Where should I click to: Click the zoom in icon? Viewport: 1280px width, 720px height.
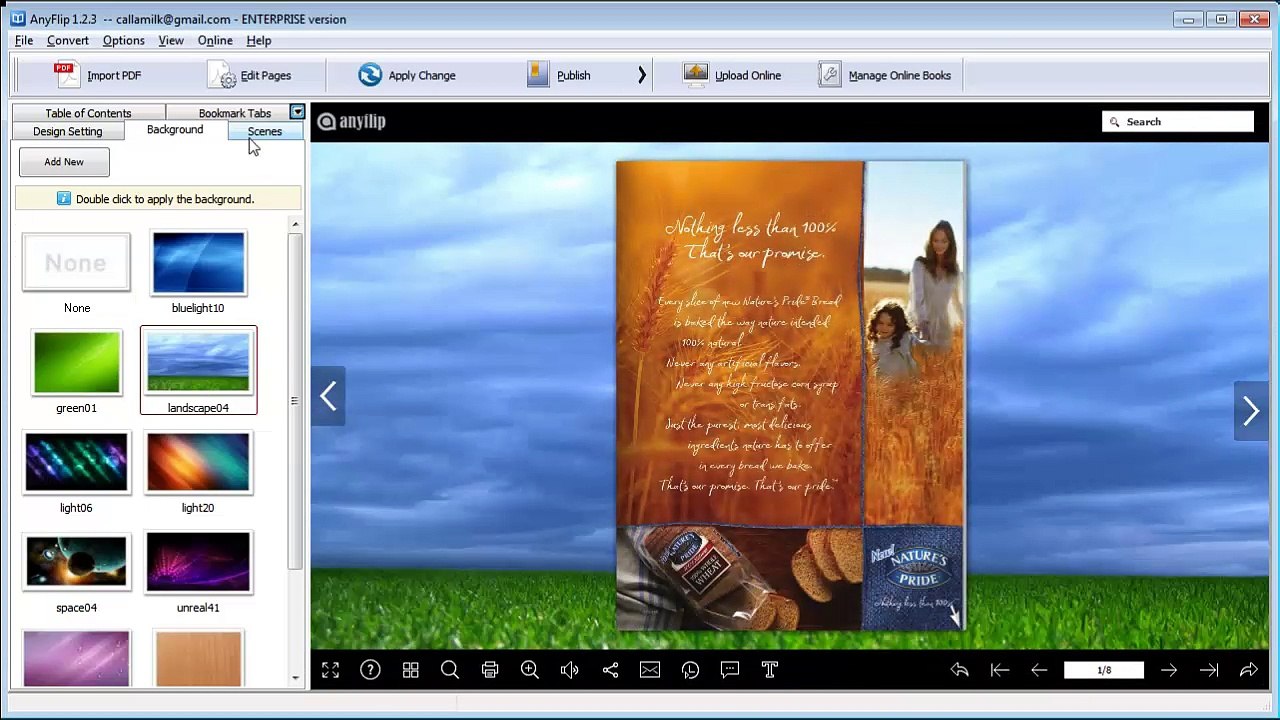click(530, 670)
